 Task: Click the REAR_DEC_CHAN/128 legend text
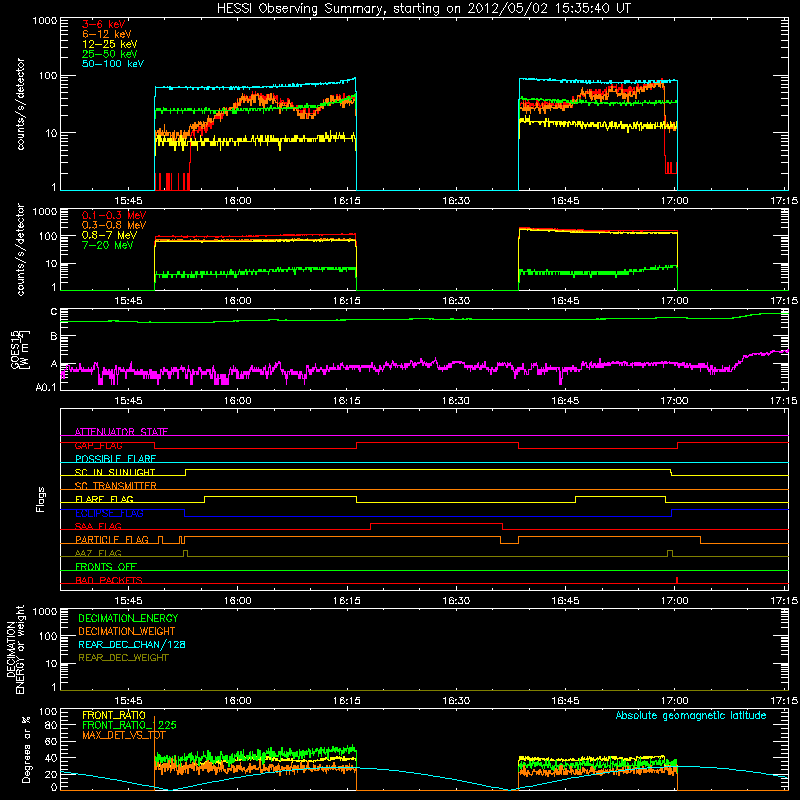(x=132, y=644)
